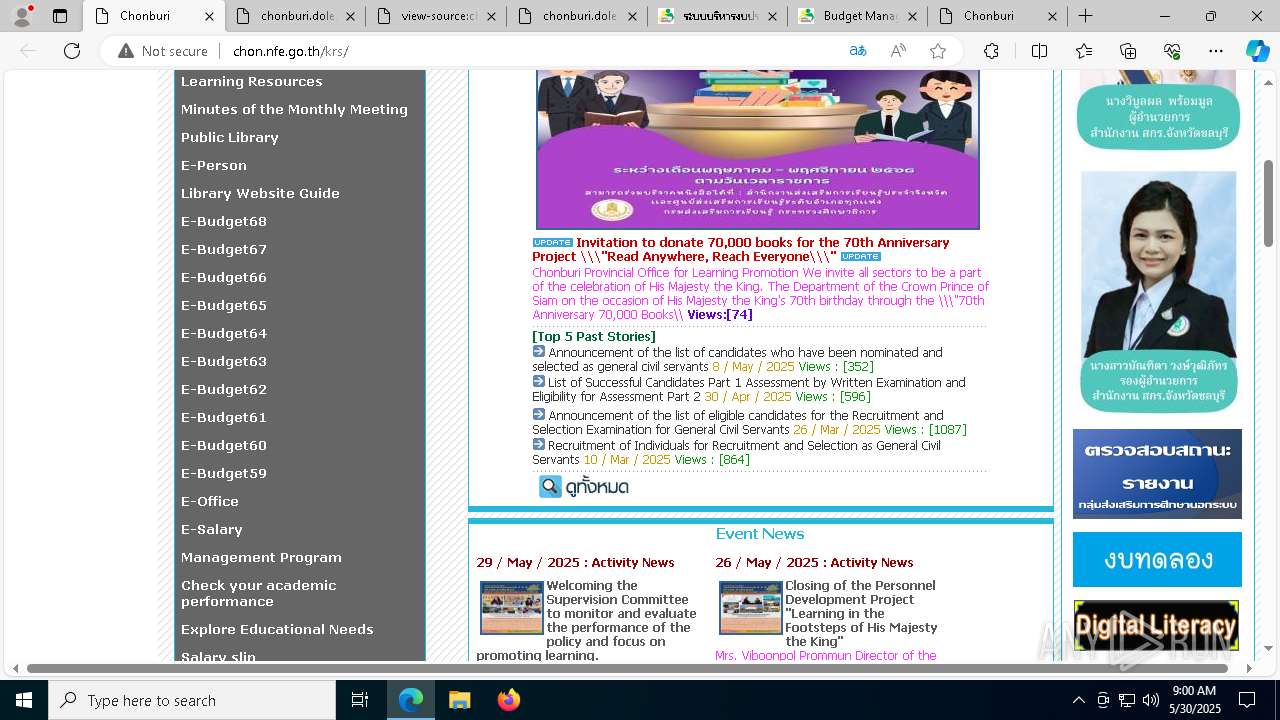Viewport: 1280px width, 720px height.
Task: Open the Extensions puzzle icon
Action: point(991,51)
